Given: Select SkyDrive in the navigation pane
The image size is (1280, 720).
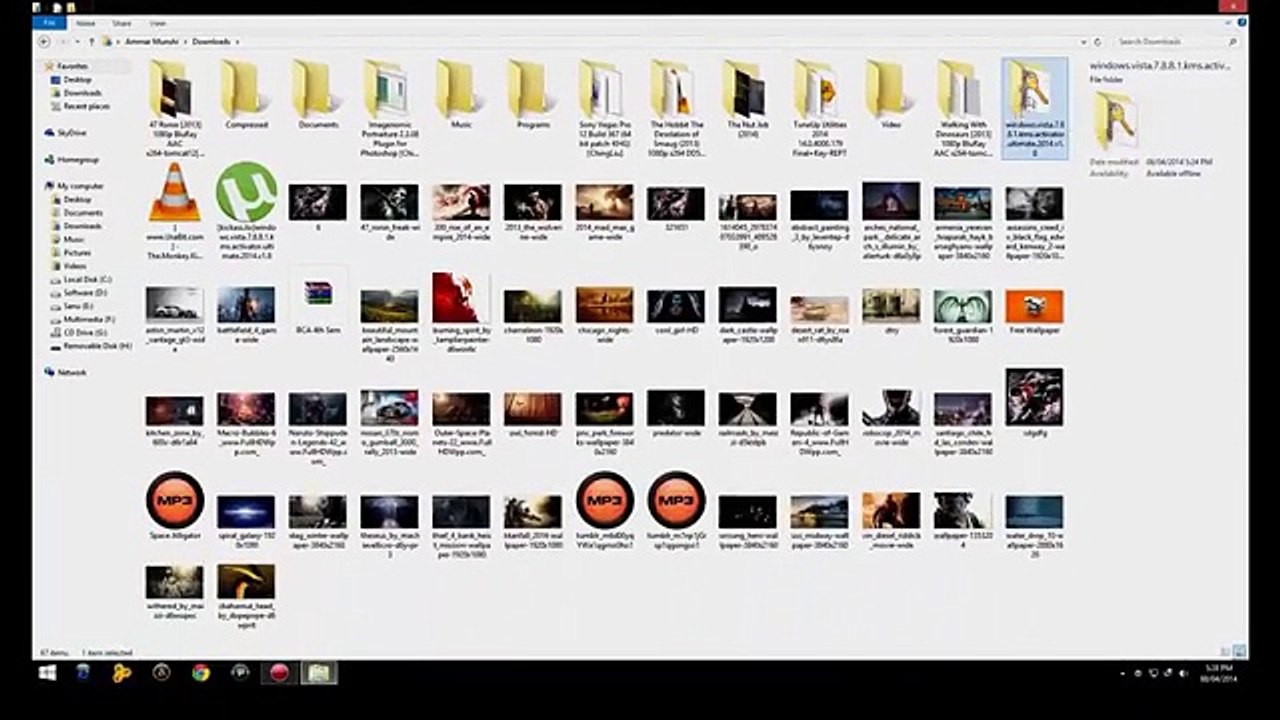Looking at the screenshot, I should coord(71,133).
